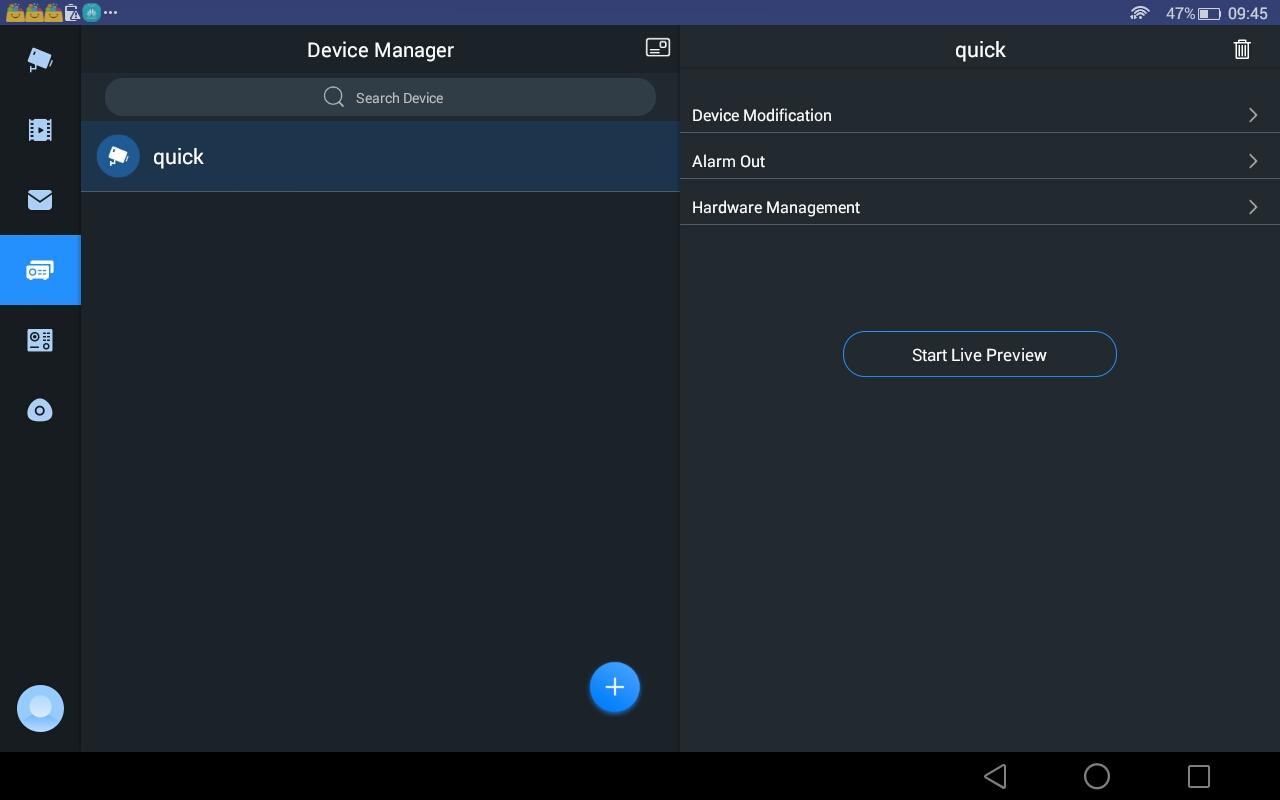Click the magnifier in the search bar
Screen dimensions: 1280x800
(334, 97)
